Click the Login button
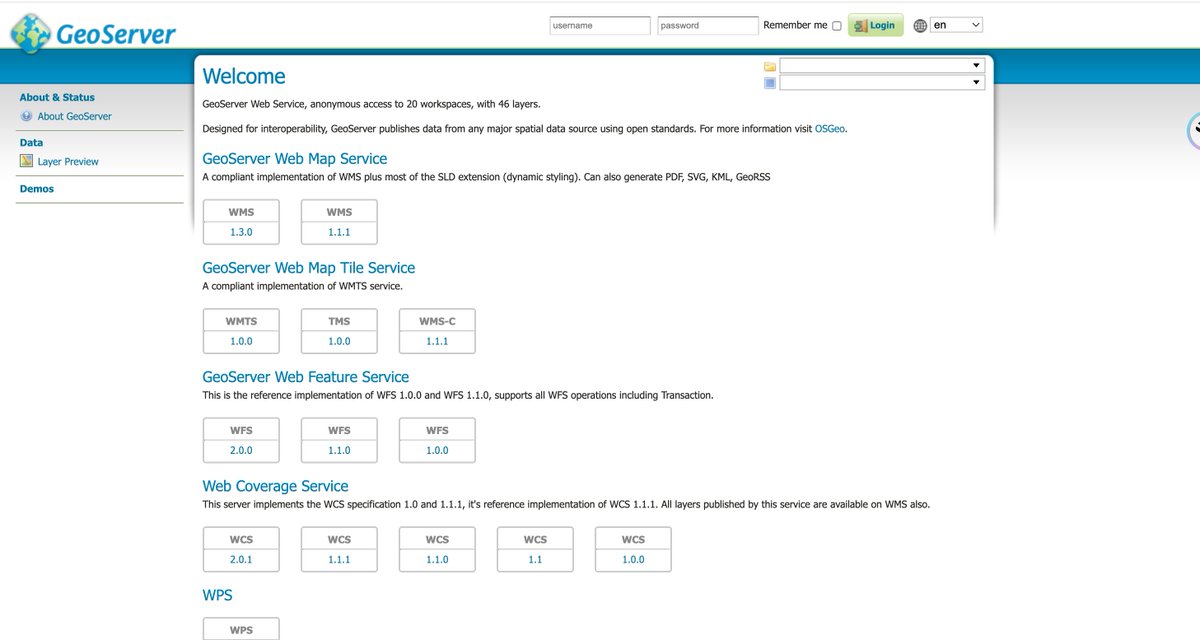Image resolution: width=1200 pixels, height=640 pixels. pos(876,25)
